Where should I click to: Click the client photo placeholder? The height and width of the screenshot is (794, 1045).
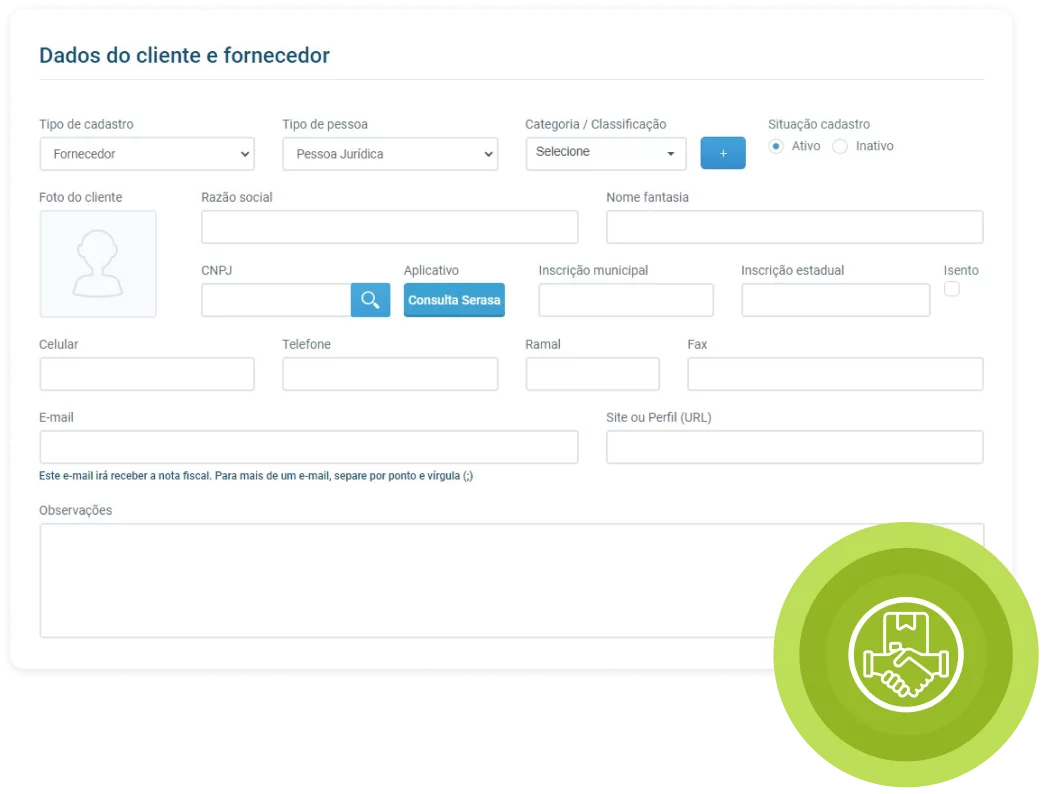pos(98,264)
